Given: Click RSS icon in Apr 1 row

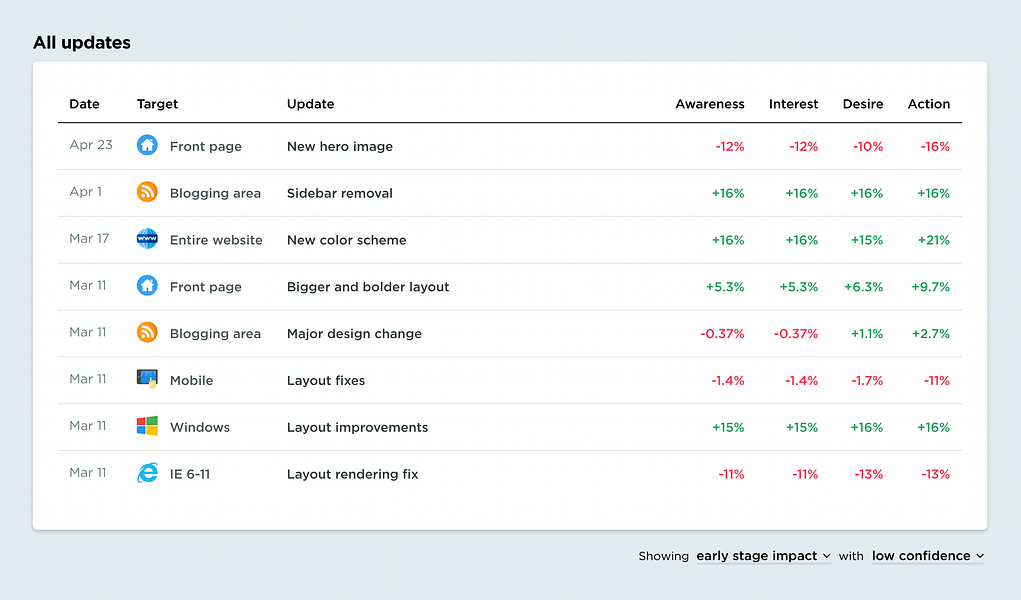Looking at the screenshot, I should click(147, 192).
